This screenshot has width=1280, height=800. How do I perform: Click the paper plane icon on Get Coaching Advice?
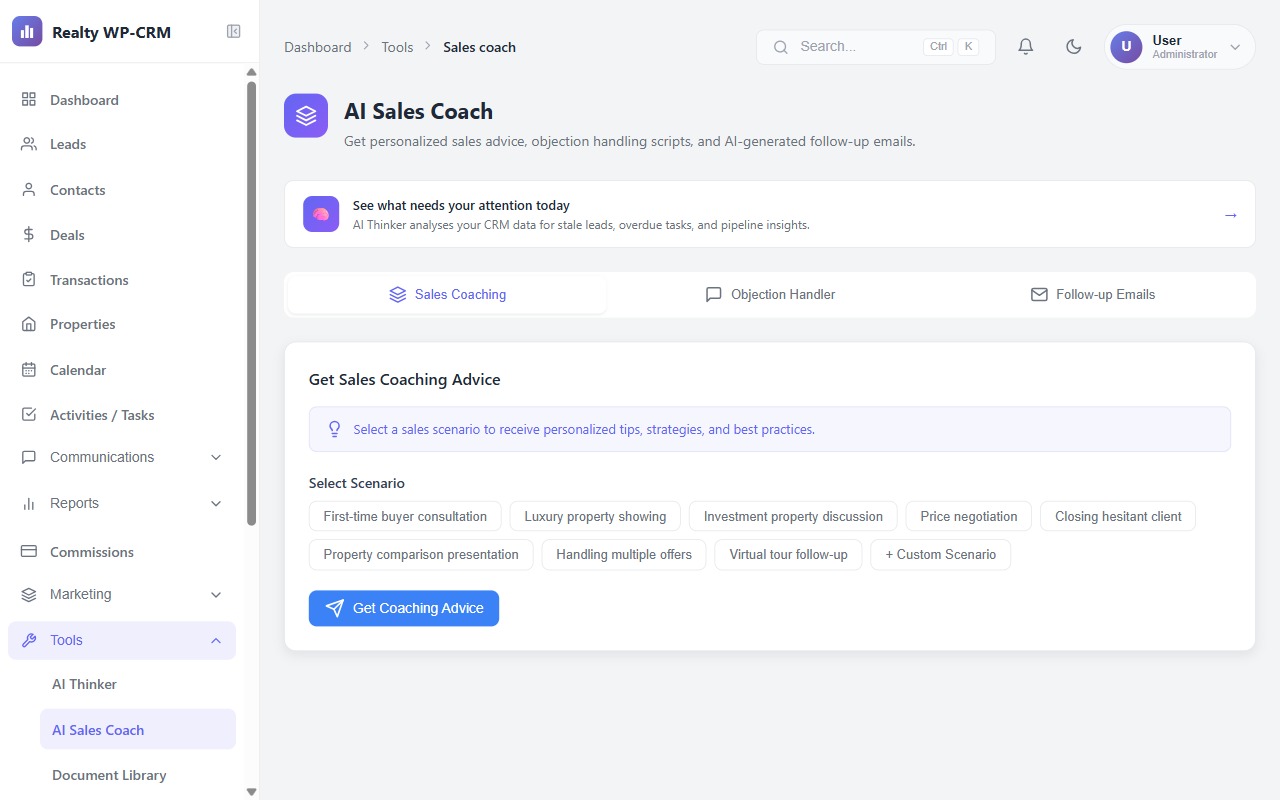(x=335, y=608)
